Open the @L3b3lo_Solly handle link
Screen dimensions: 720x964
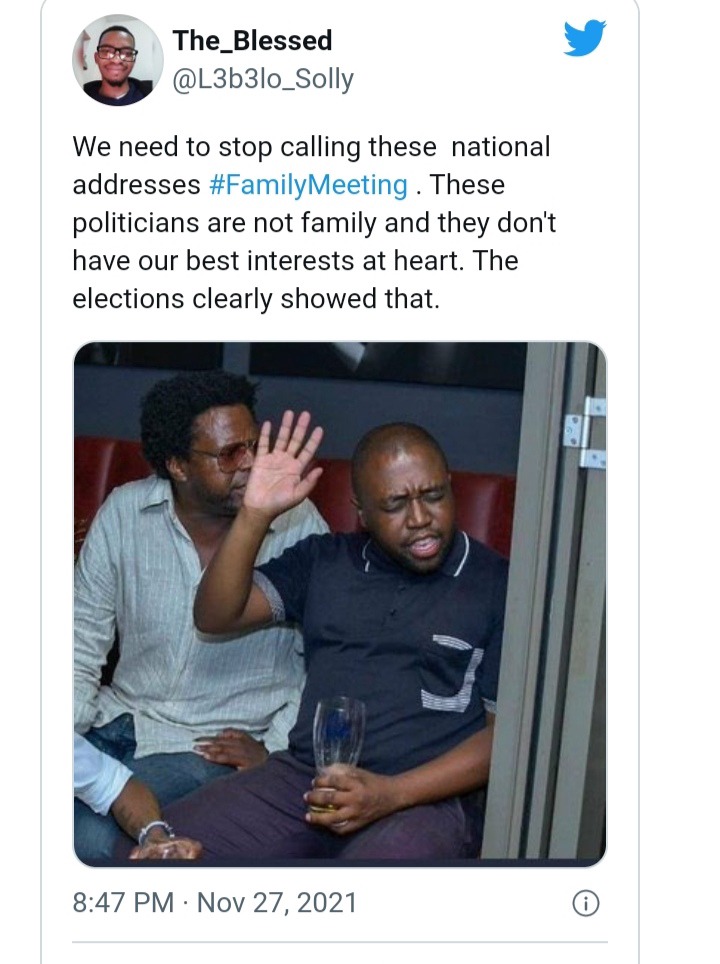263,79
